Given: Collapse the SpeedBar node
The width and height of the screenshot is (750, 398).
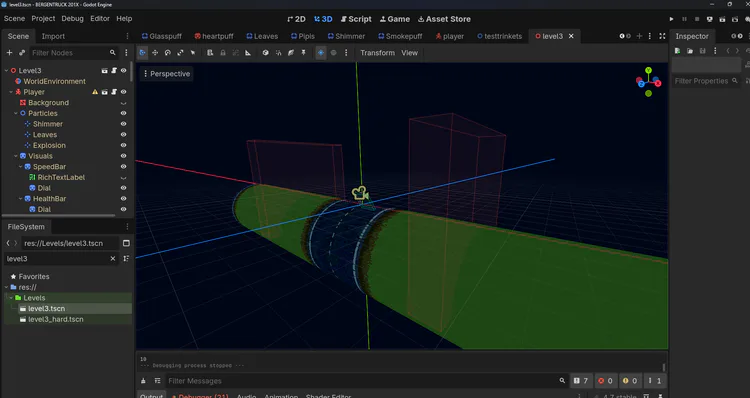Looking at the screenshot, I should [21, 166].
